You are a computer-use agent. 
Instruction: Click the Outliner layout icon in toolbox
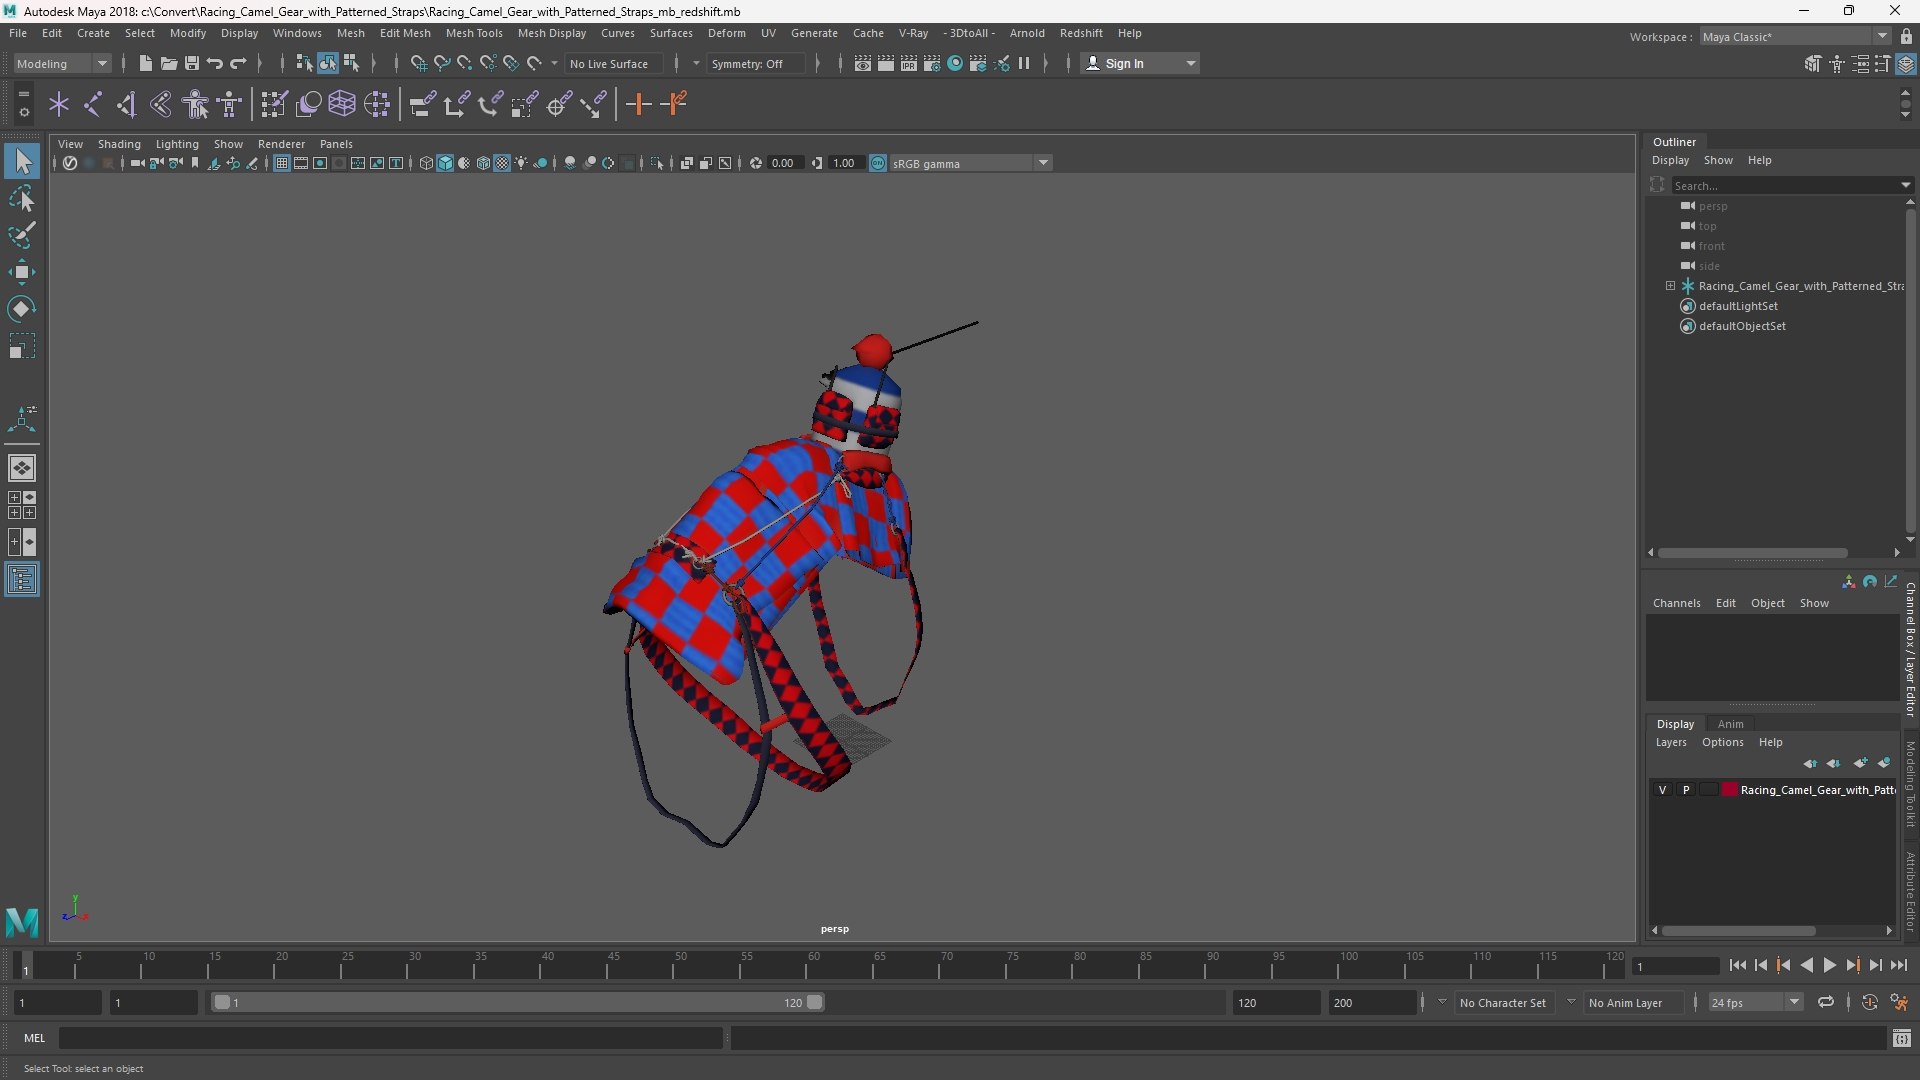point(22,580)
